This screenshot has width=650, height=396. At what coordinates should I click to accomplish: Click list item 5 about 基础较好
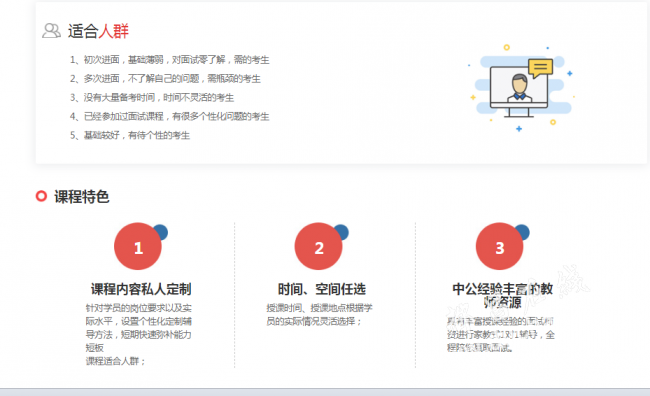click(x=130, y=136)
